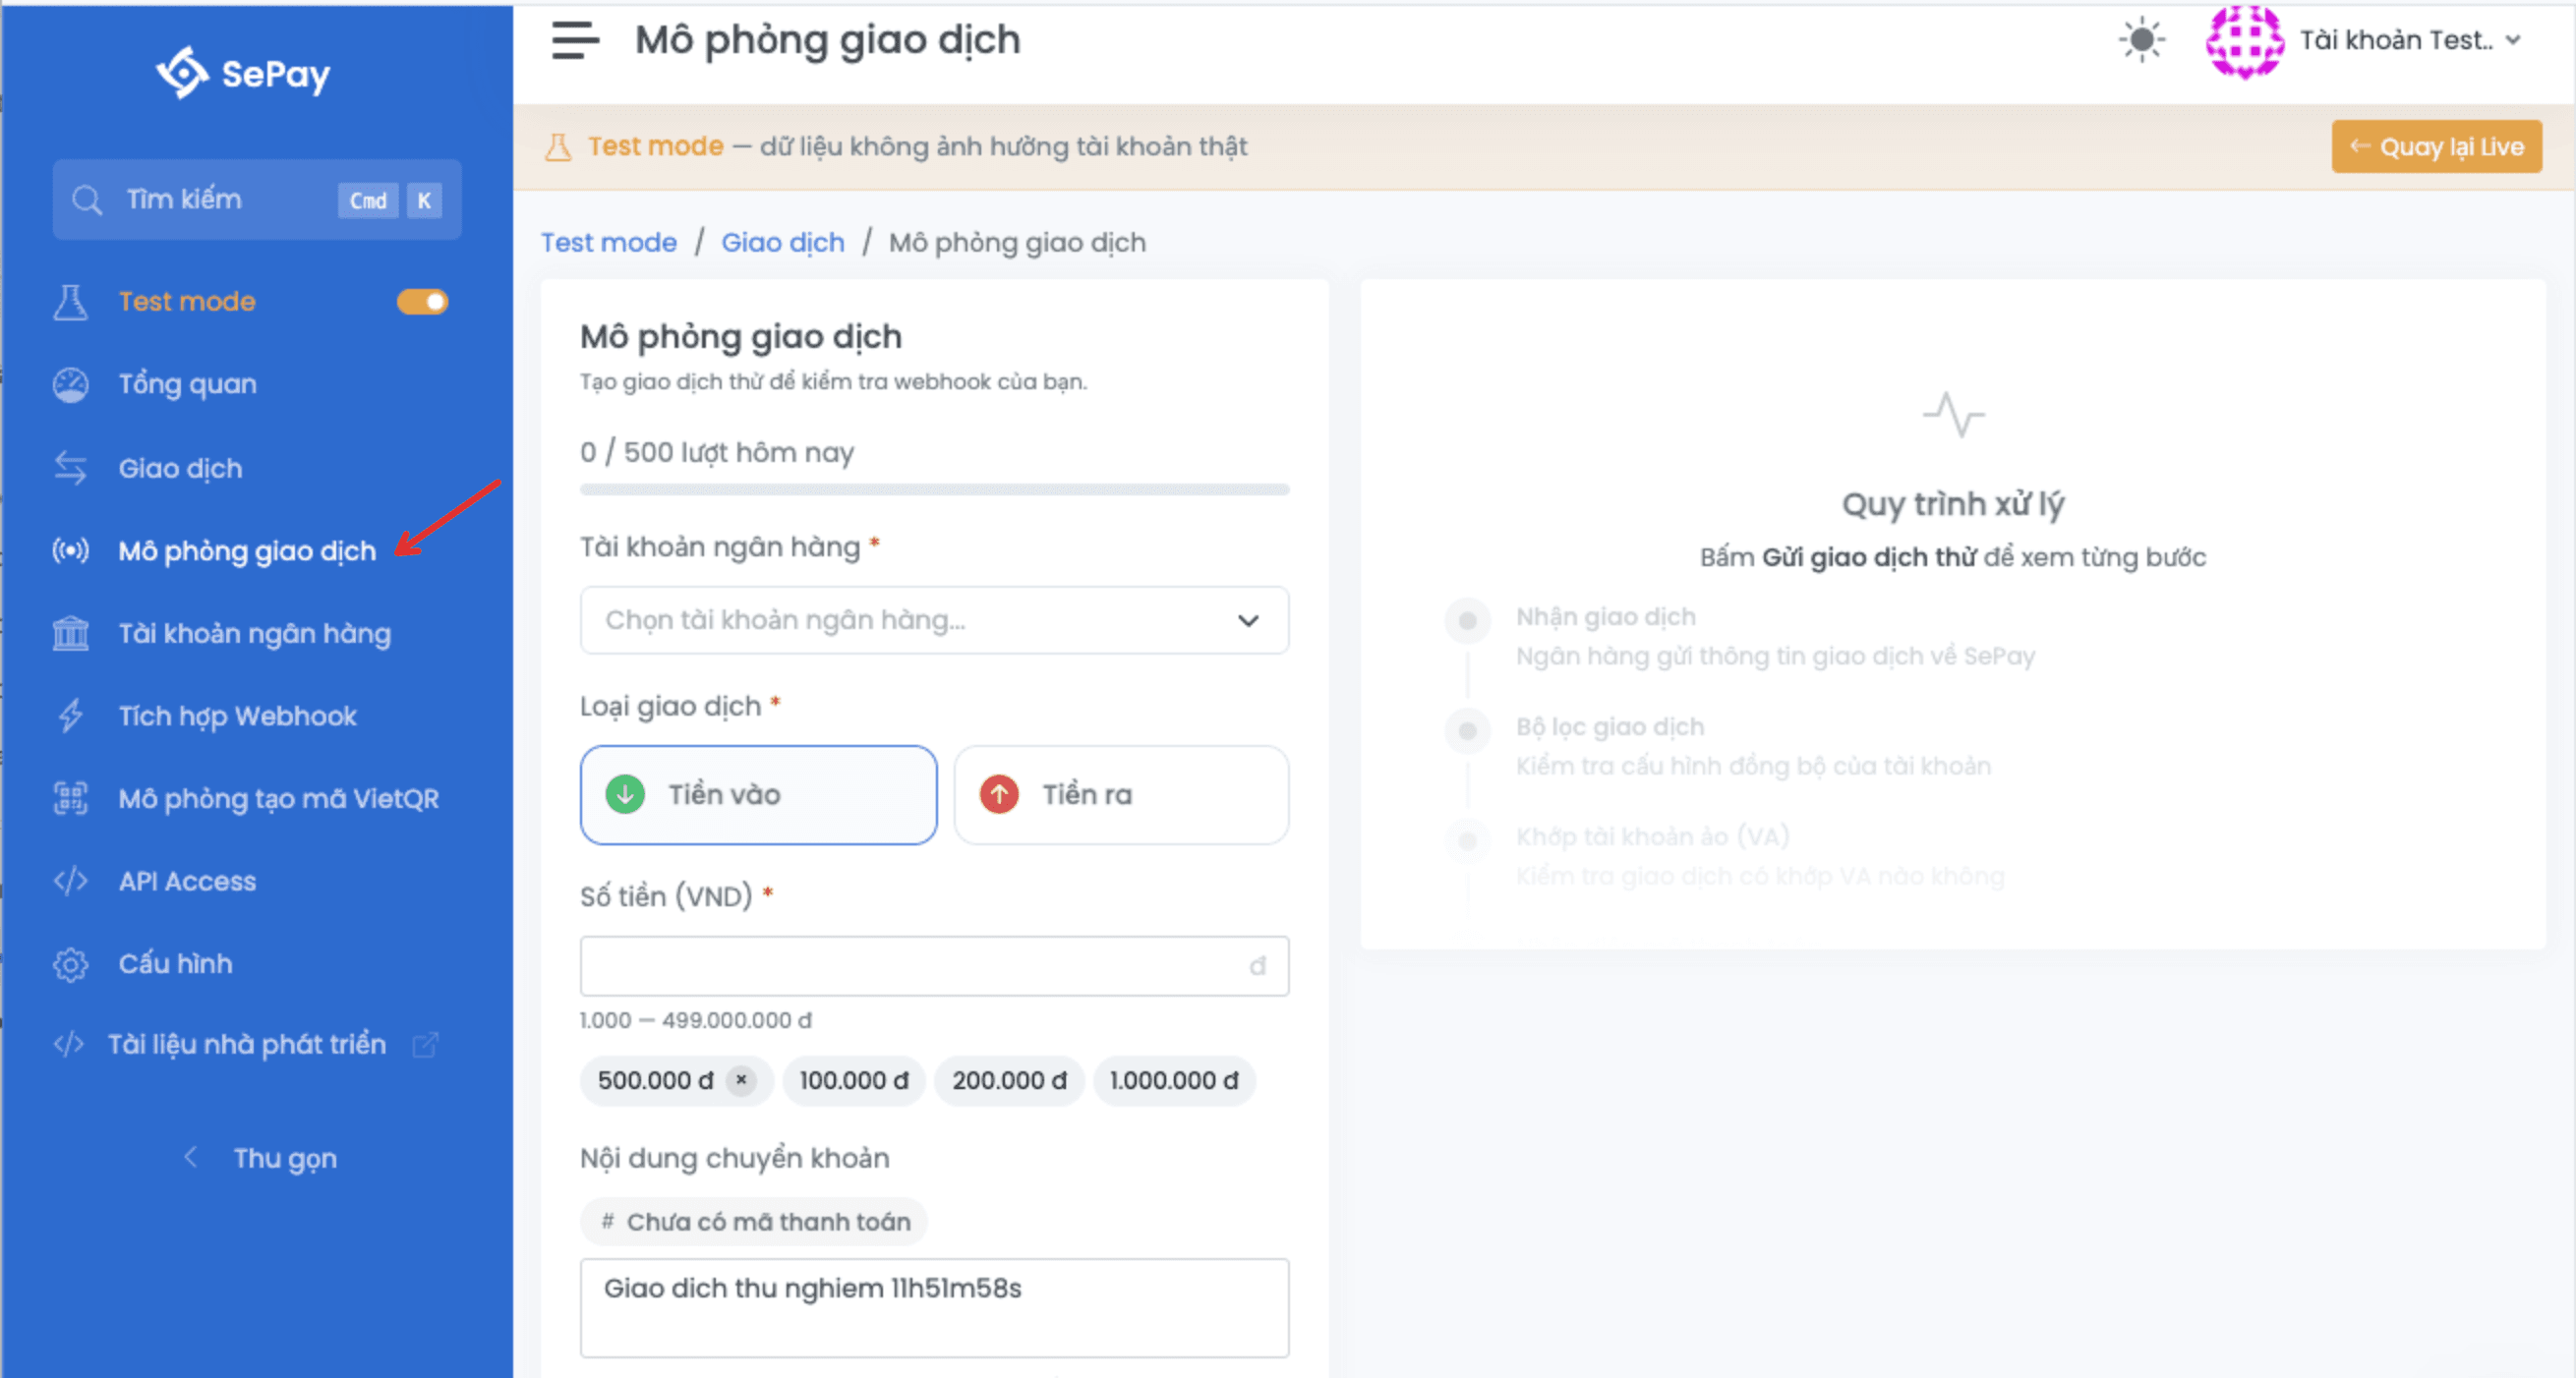The width and height of the screenshot is (2576, 1378).
Task: Open Tài liệu nhà phát triển link
Action: [246, 1045]
